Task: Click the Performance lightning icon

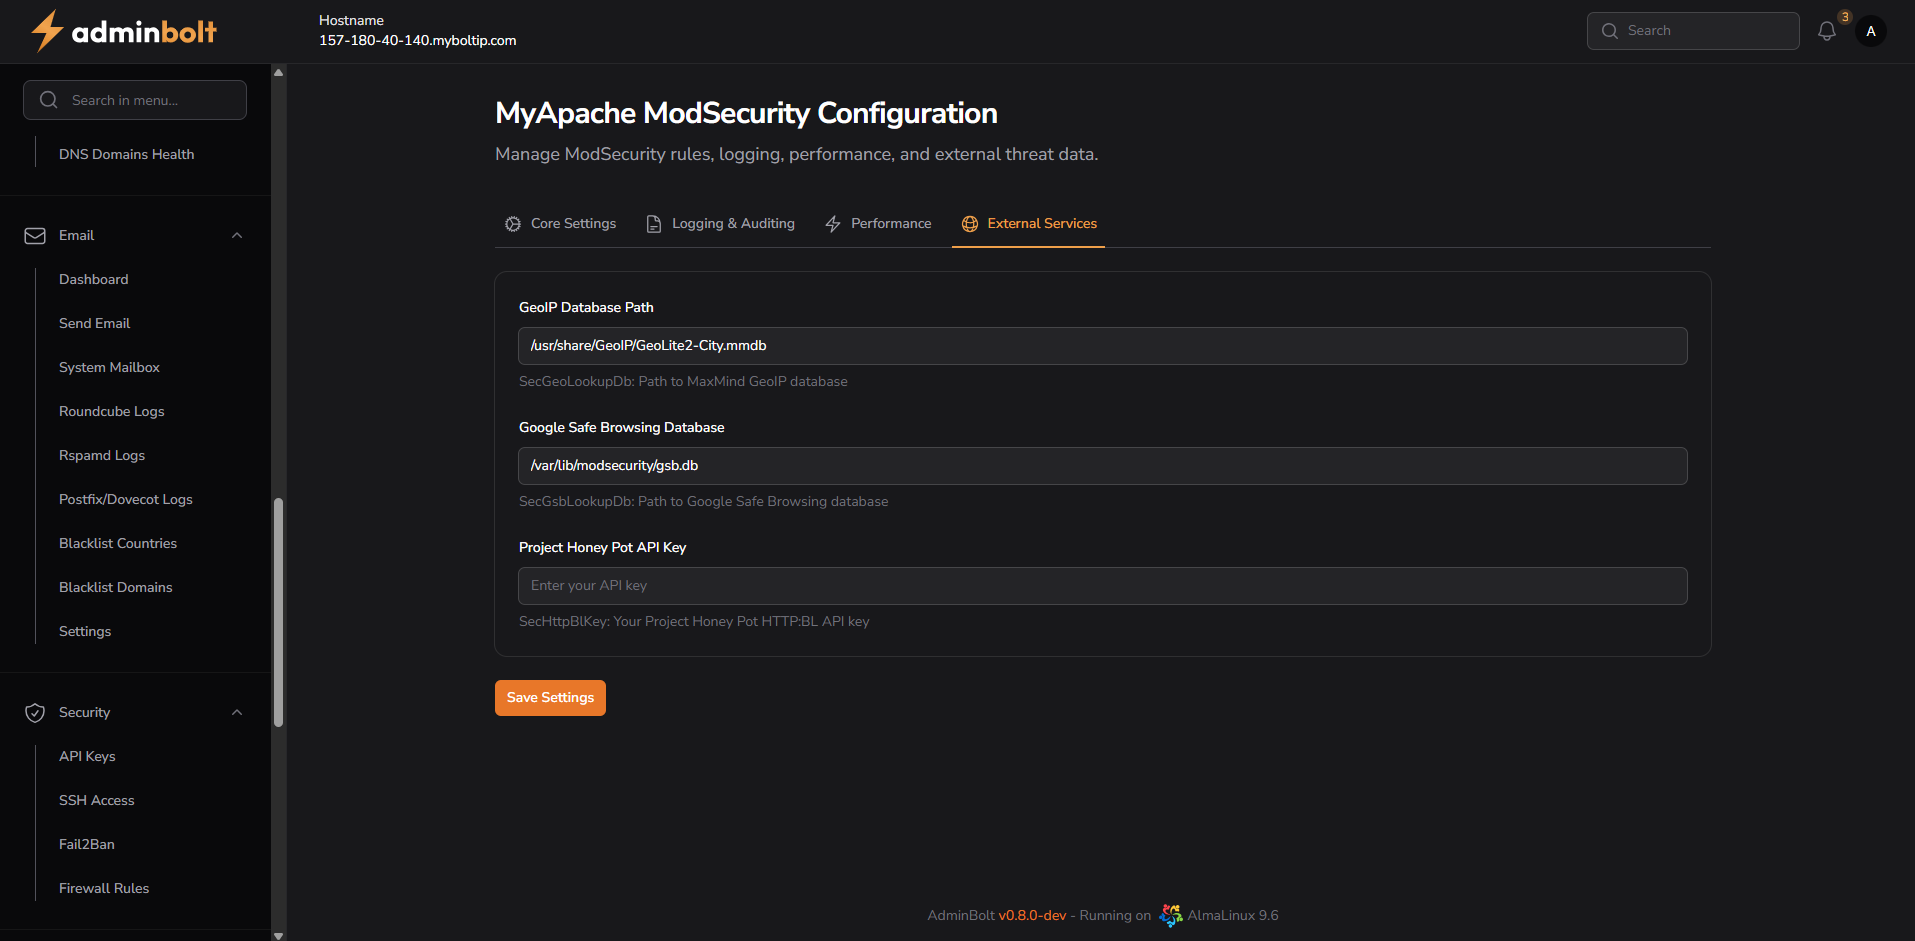Action: (x=833, y=224)
